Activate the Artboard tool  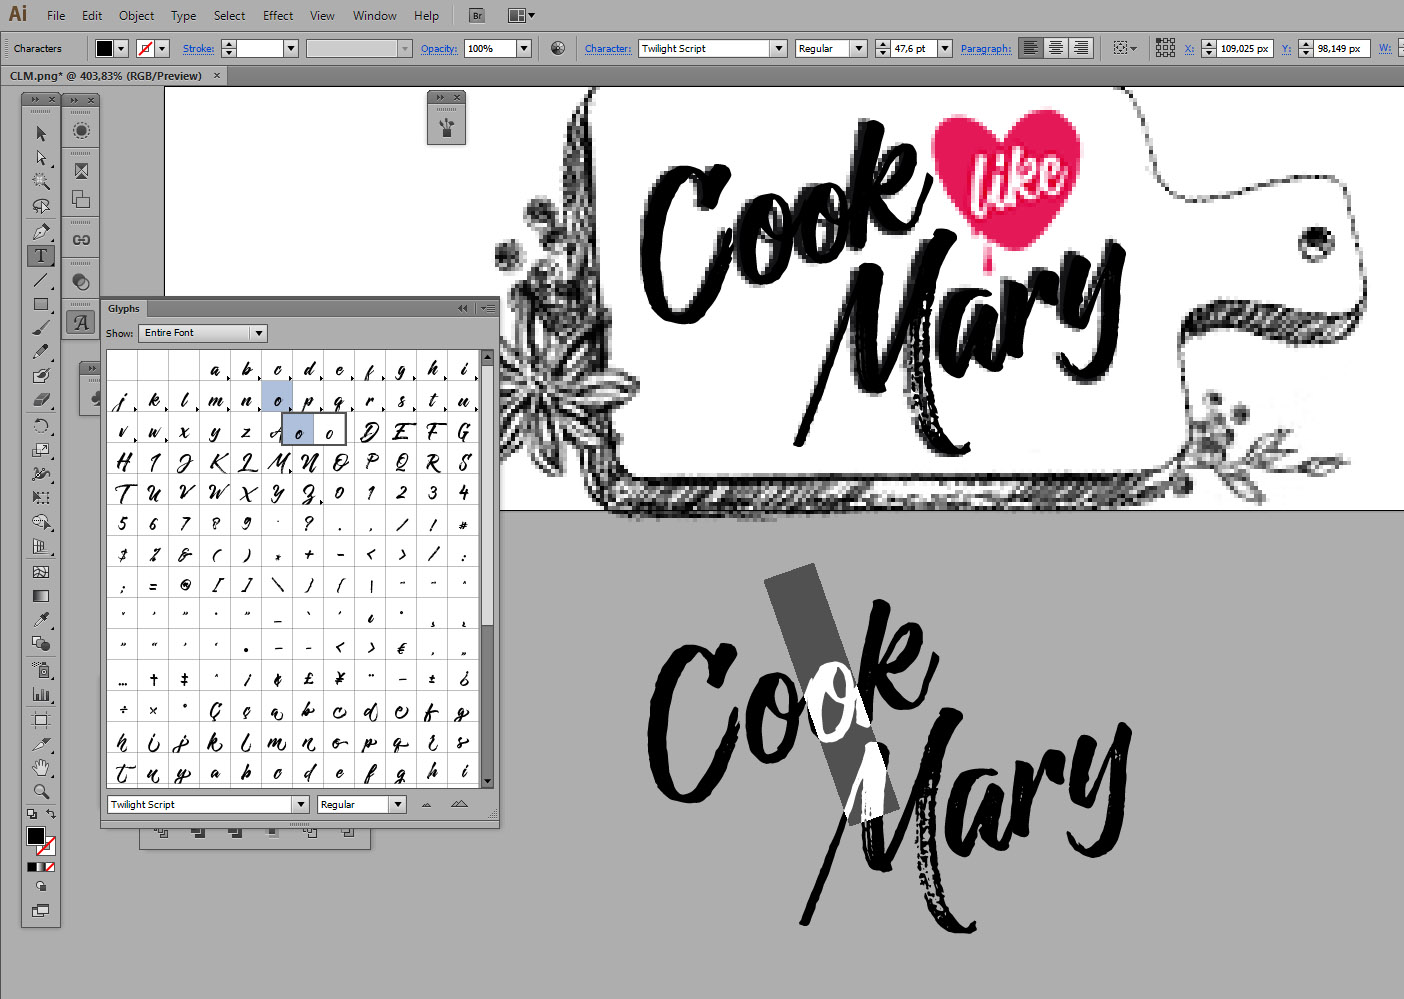41,720
